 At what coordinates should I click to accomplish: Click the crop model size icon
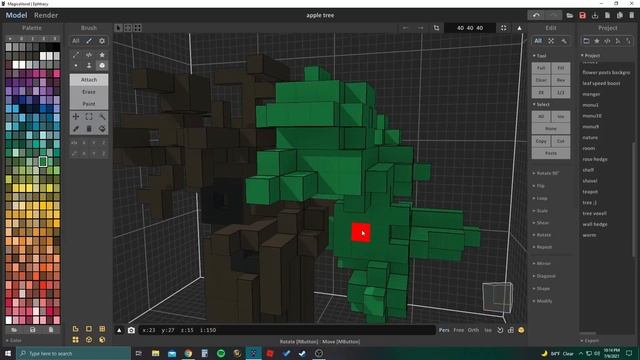tap(436, 28)
